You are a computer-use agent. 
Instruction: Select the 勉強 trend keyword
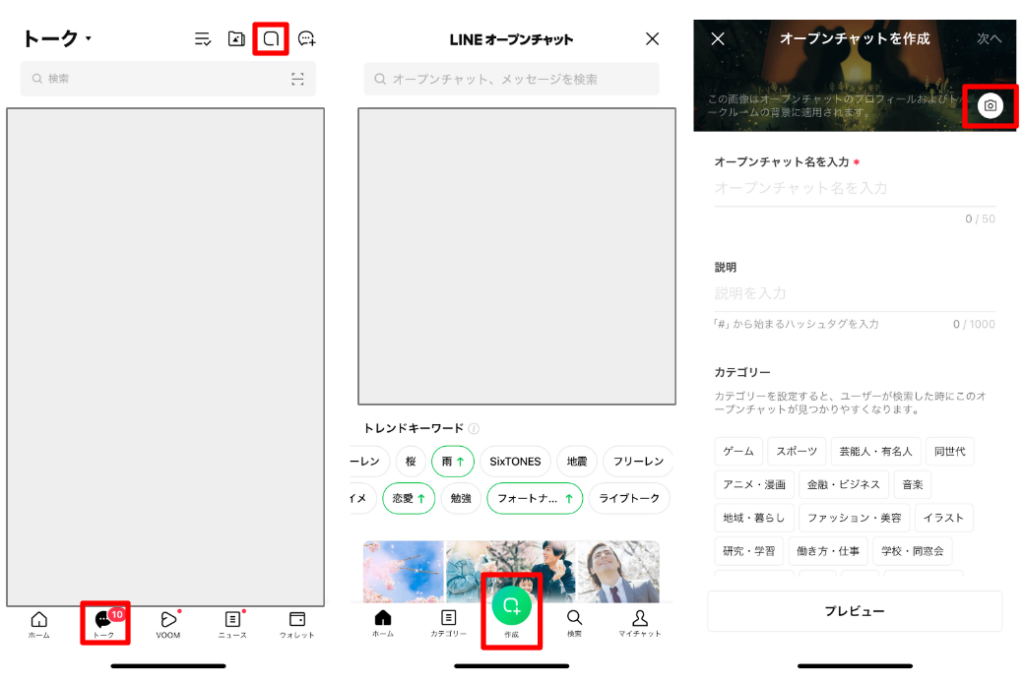[460, 498]
